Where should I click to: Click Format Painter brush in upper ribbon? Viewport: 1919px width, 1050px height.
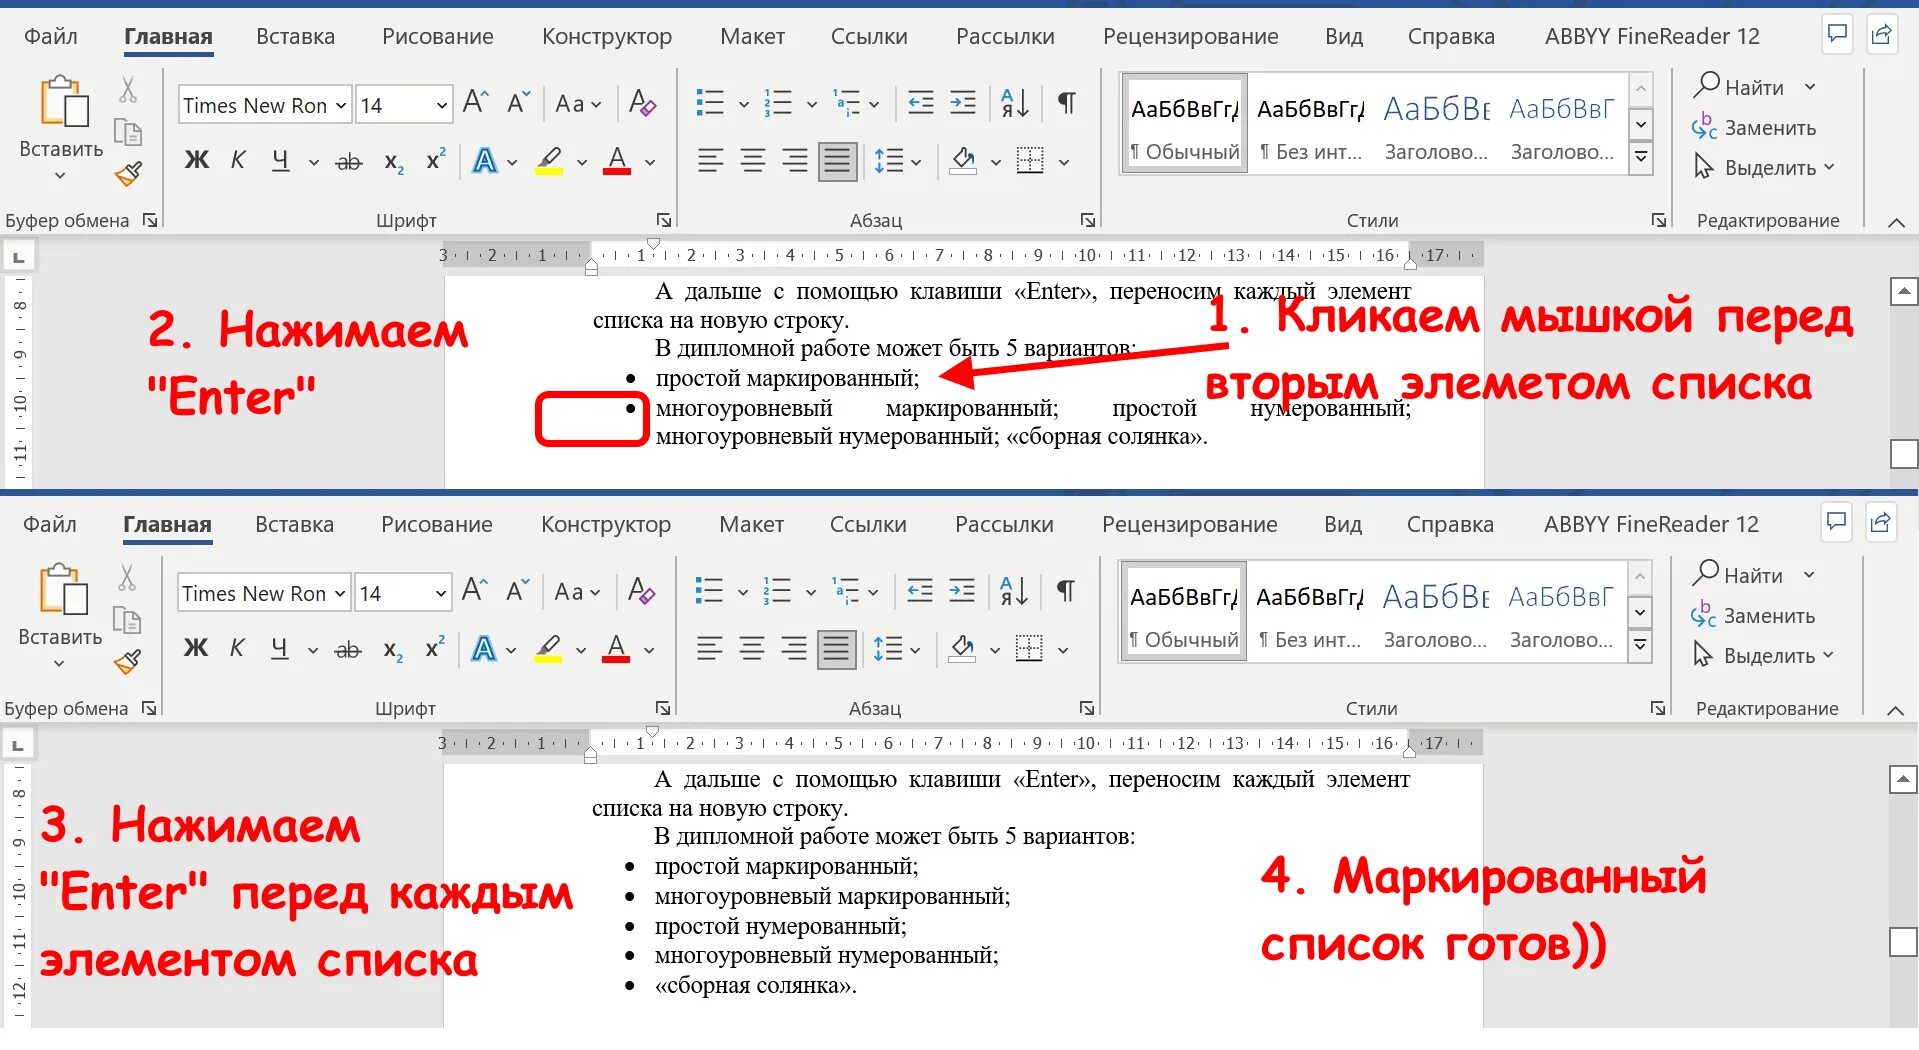(x=128, y=174)
